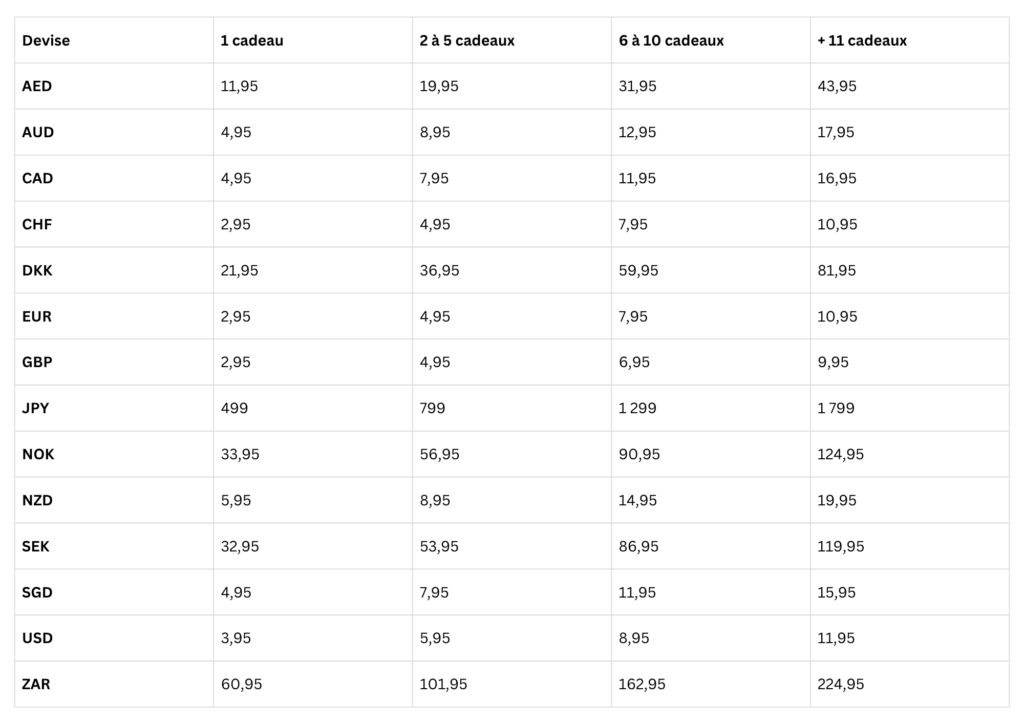
Task: Click the SGD value 15,95
Action: pos(837,593)
